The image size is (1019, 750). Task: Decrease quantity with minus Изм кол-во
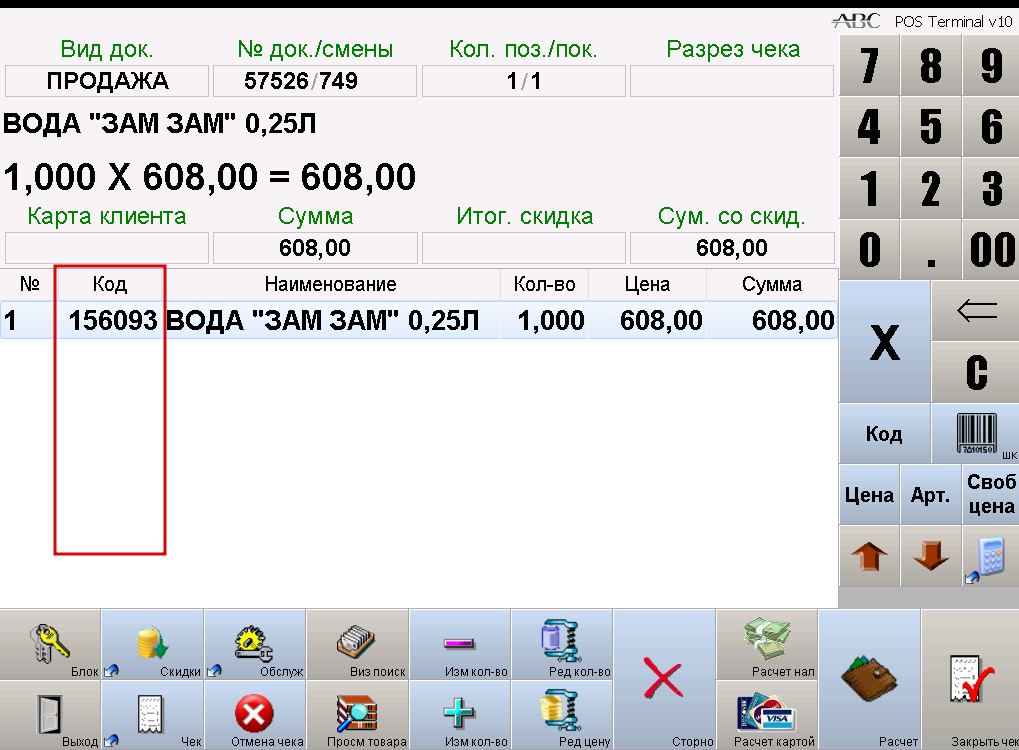[460, 645]
